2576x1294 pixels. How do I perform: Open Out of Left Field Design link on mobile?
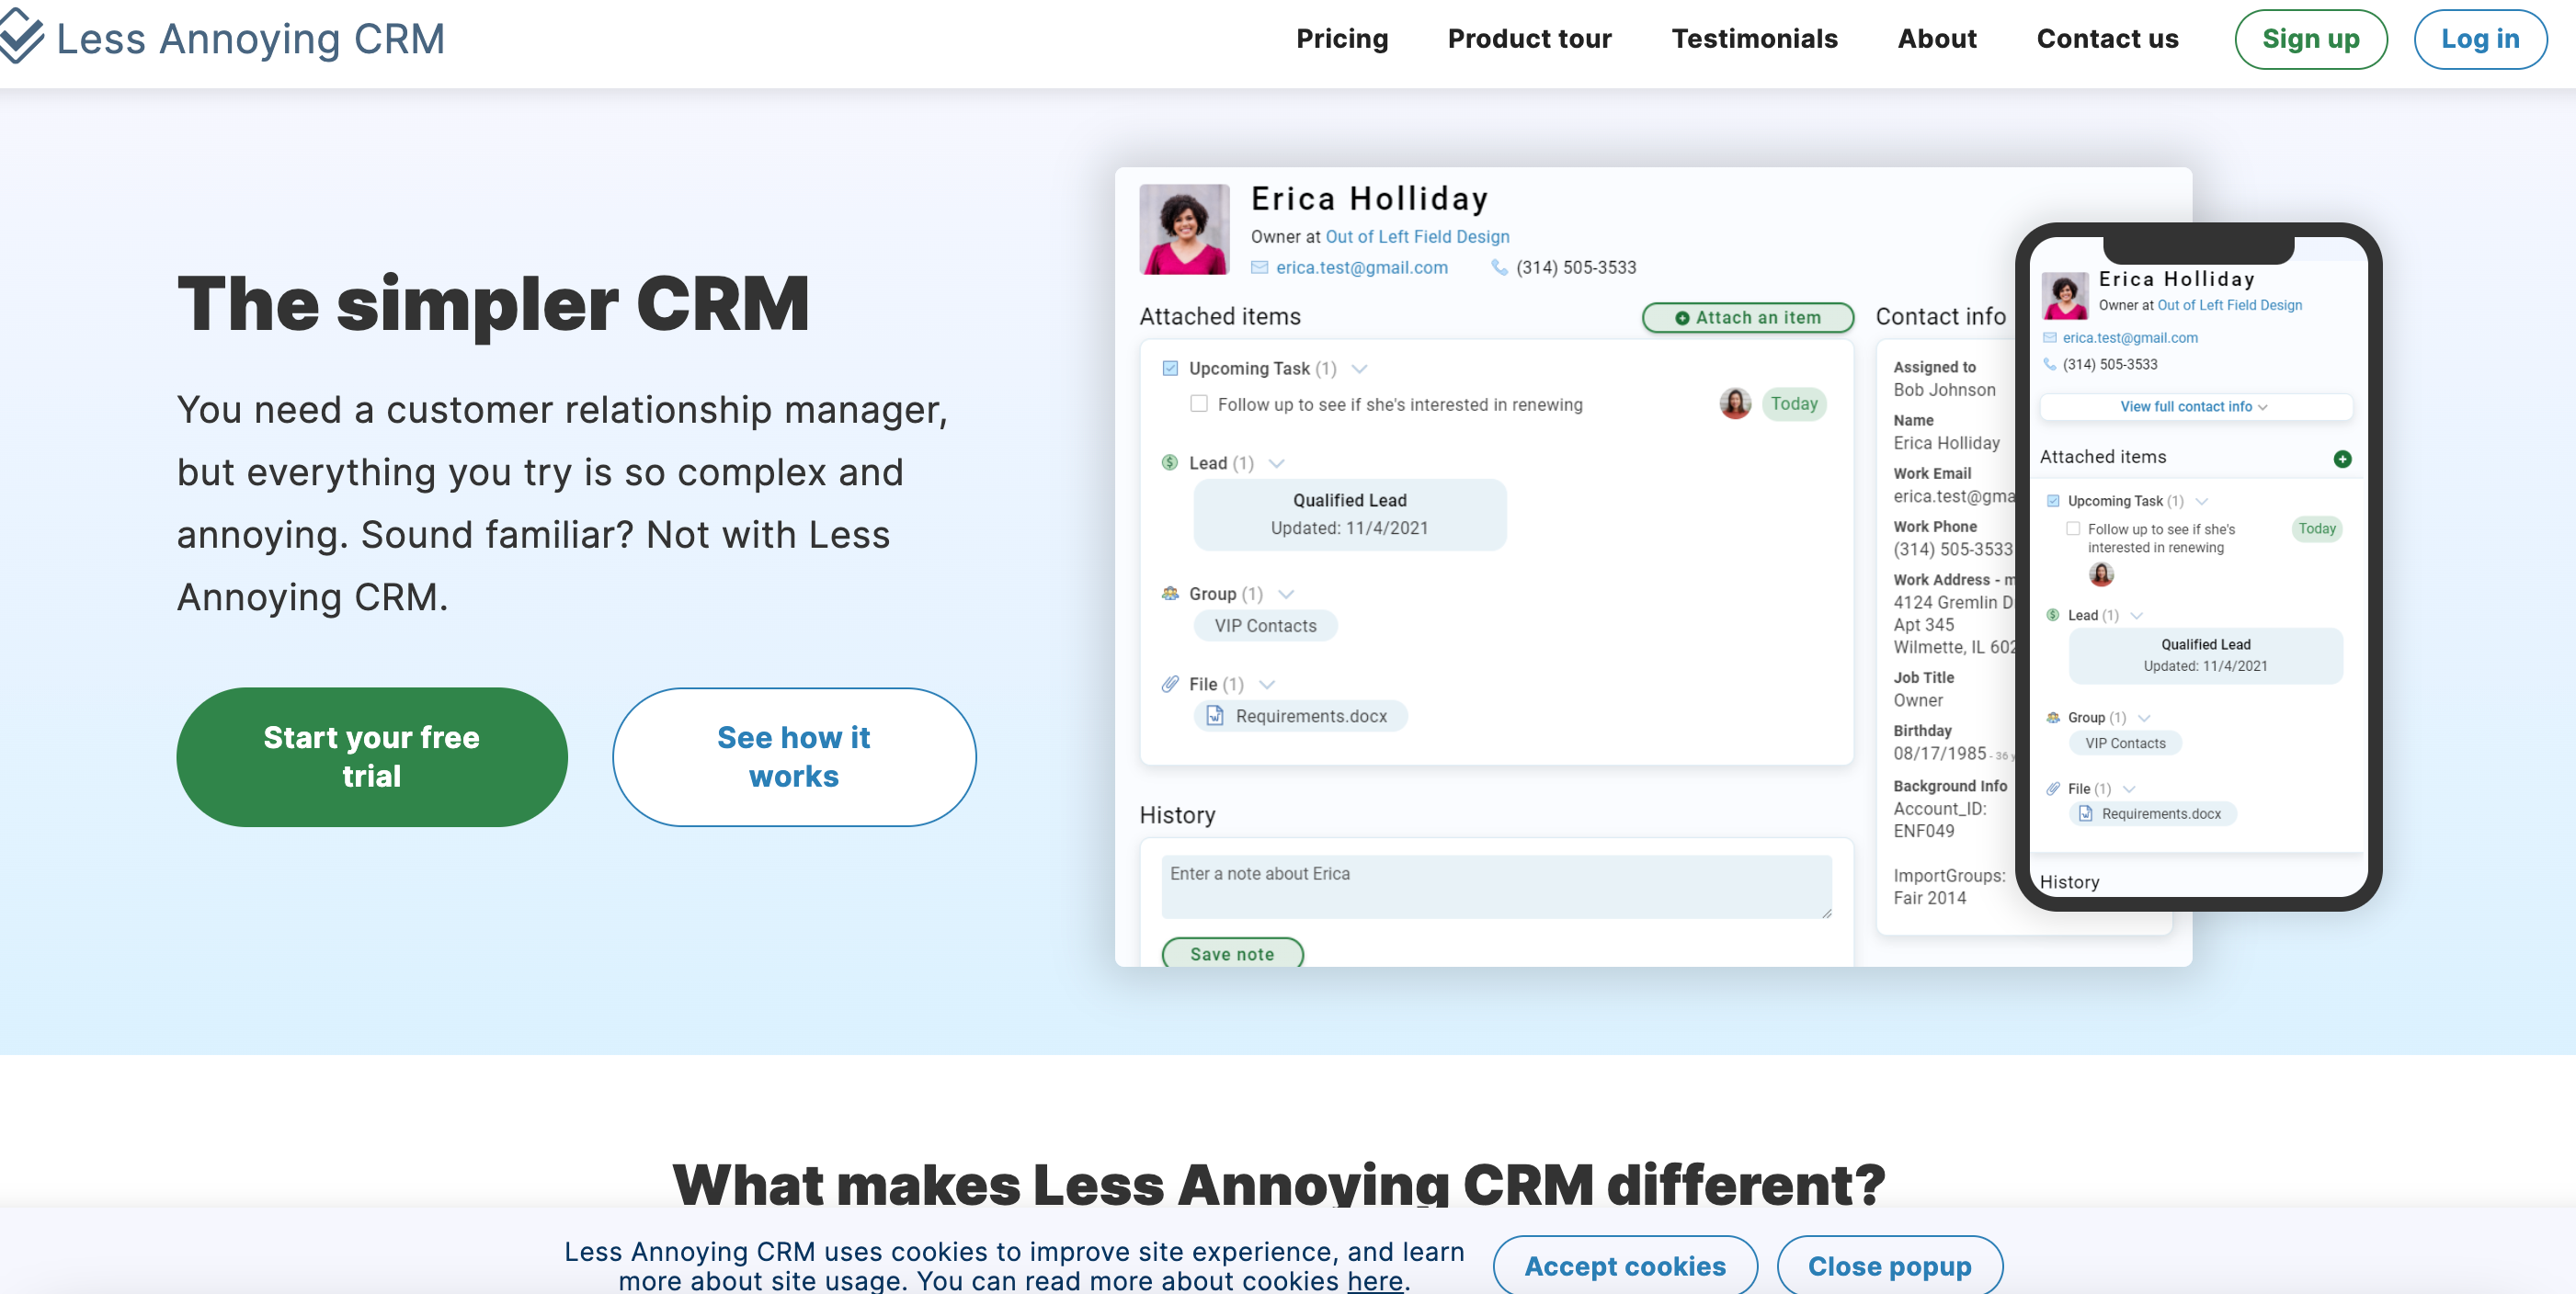click(x=2229, y=306)
